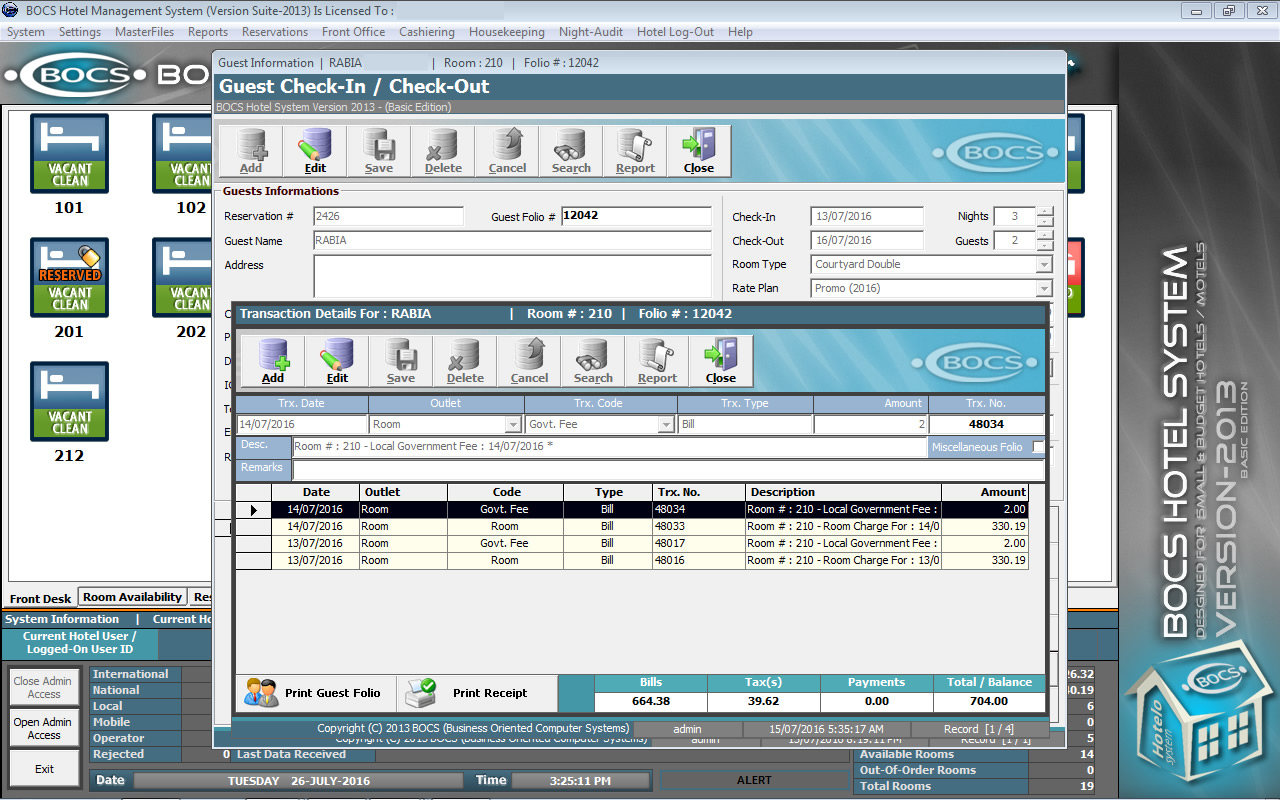The image size is (1280, 800).
Task: Click the Trx. Type field showing Bill
Action: tap(745, 425)
